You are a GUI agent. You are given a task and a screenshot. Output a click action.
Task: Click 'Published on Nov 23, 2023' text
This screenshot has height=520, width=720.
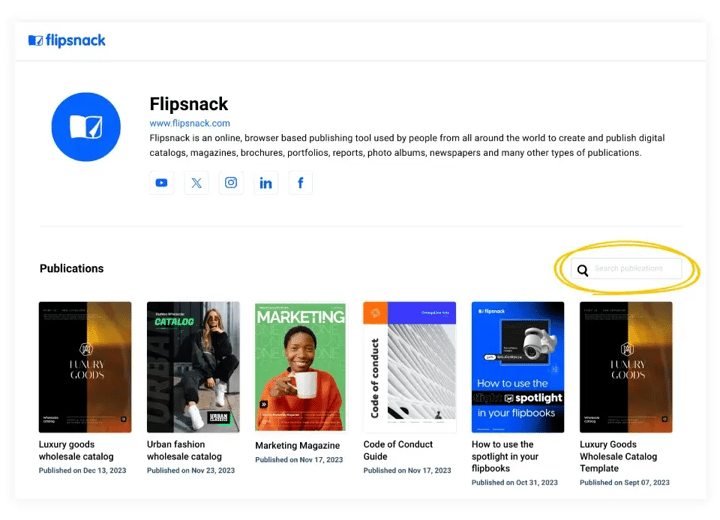coord(191,470)
